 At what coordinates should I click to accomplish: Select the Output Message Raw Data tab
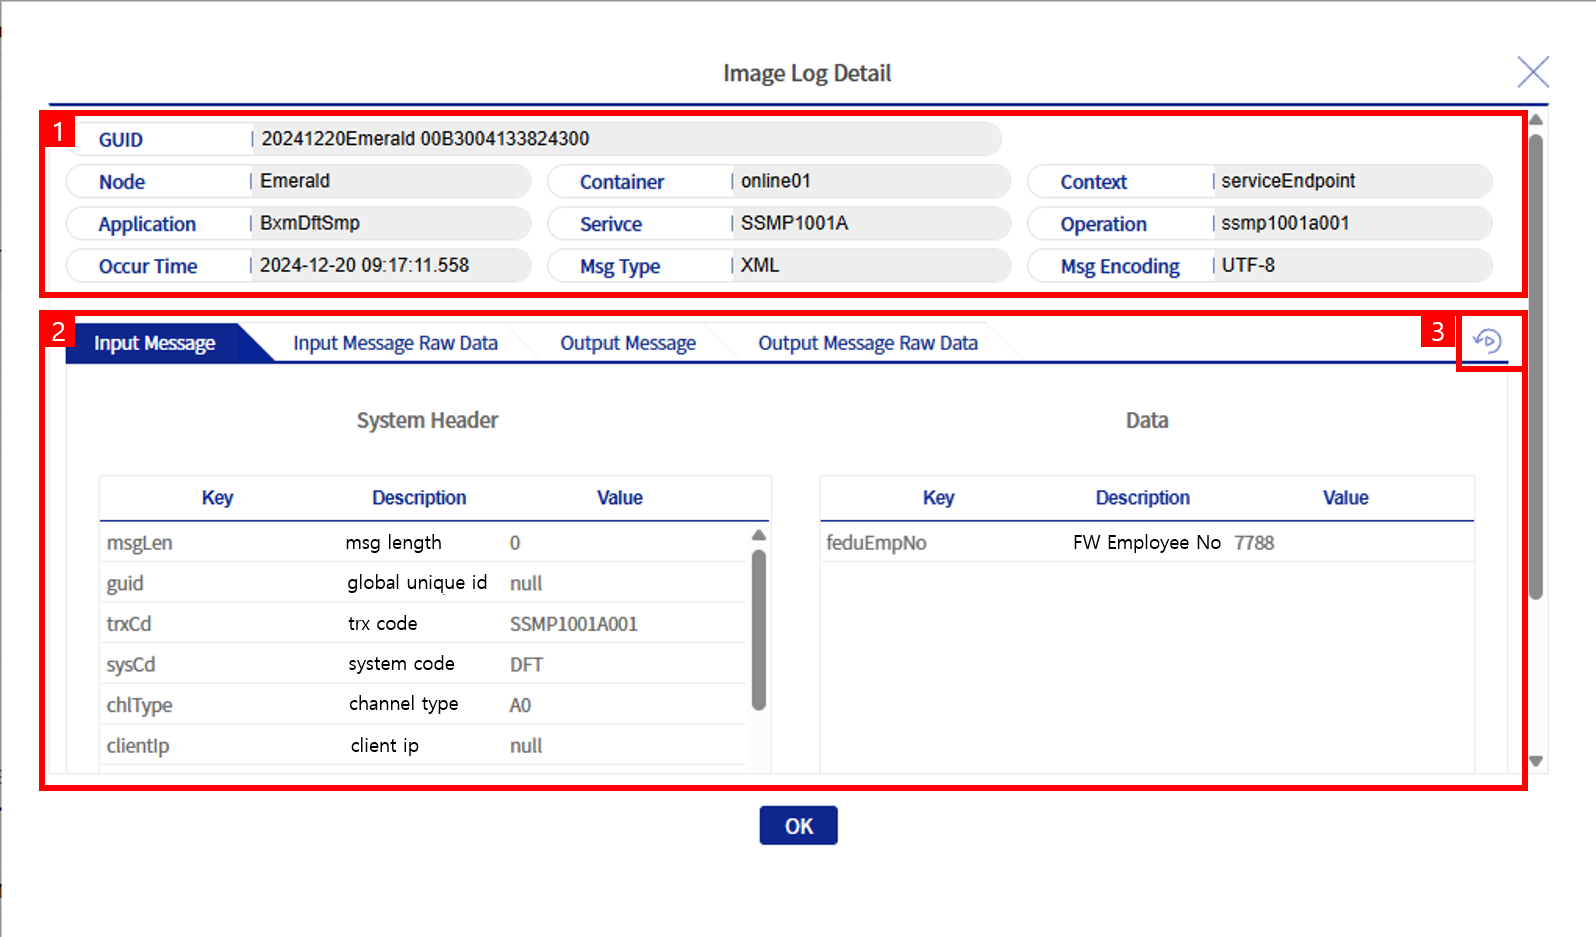pos(867,343)
